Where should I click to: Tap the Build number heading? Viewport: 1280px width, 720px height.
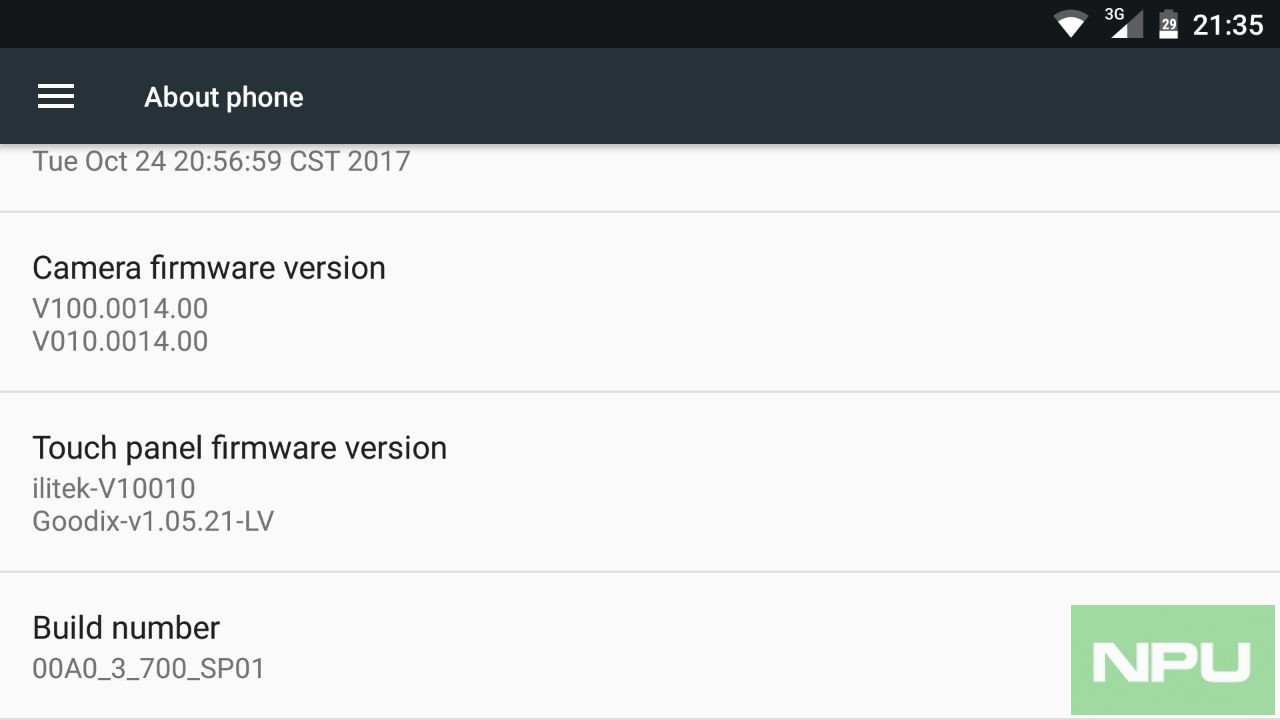point(126,628)
